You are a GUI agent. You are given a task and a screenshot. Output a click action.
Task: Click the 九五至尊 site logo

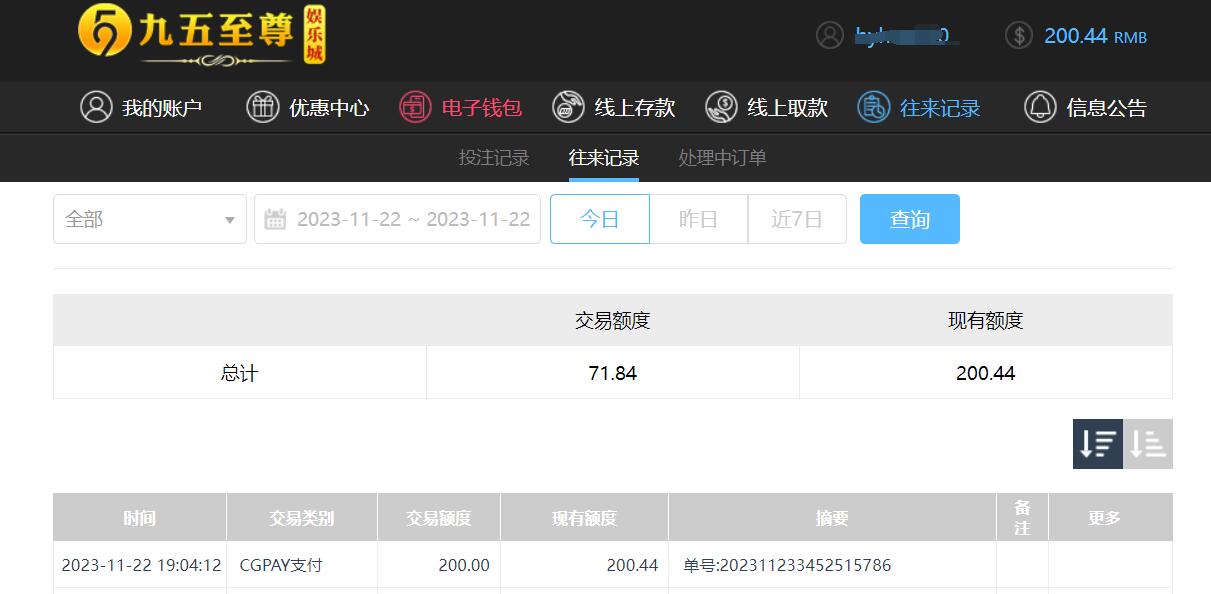[x=203, y=36]
